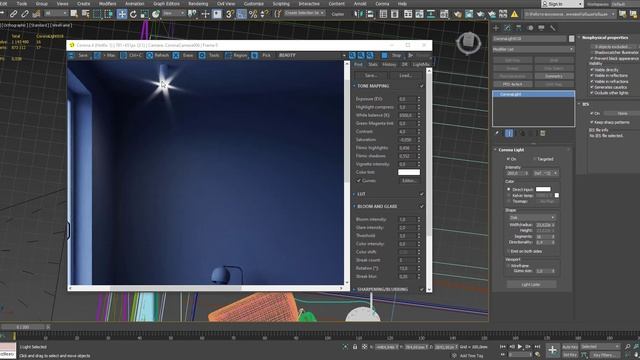Expand the LUT section
The width and height of the screenshot is (640, 360).
click(354, 194)
